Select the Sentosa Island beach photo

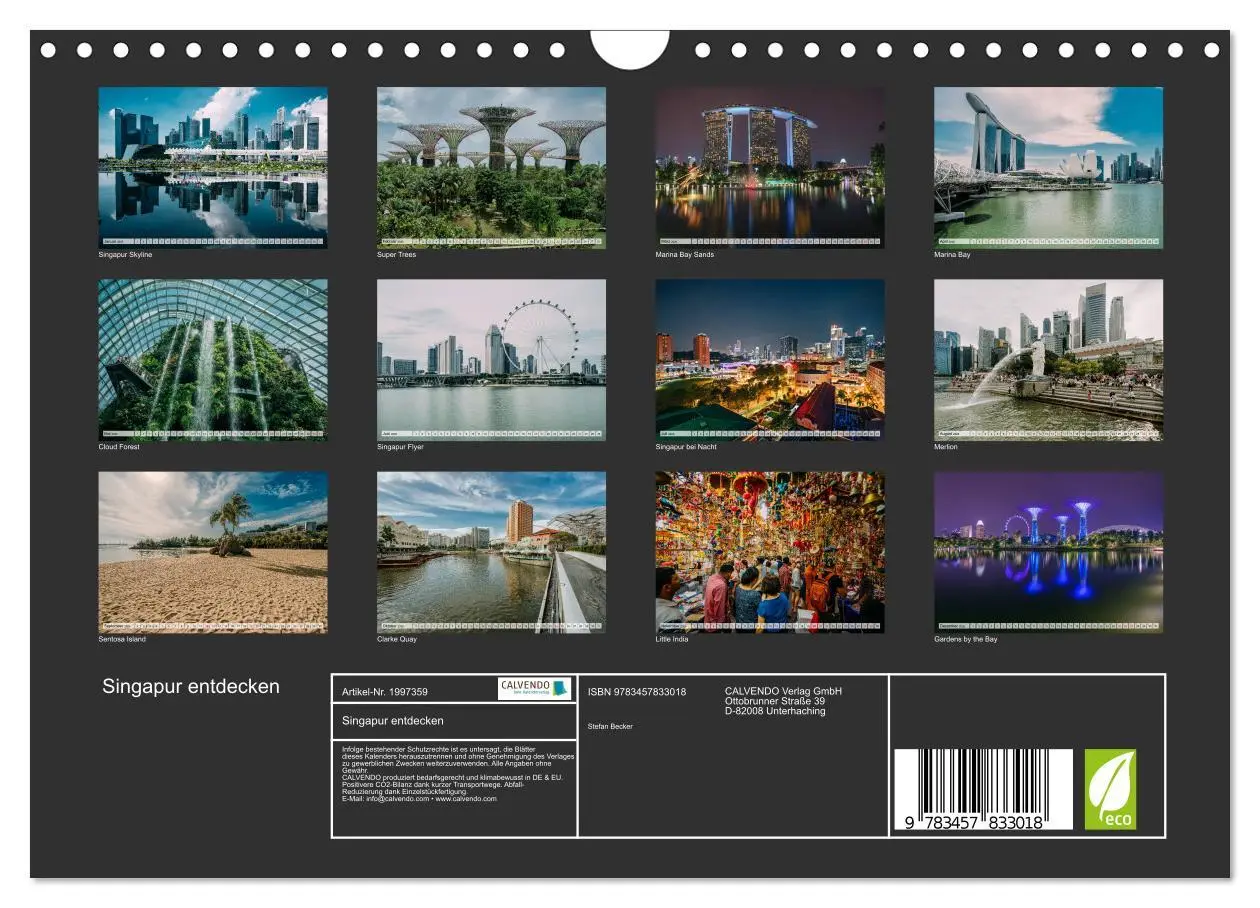point(213,552)
